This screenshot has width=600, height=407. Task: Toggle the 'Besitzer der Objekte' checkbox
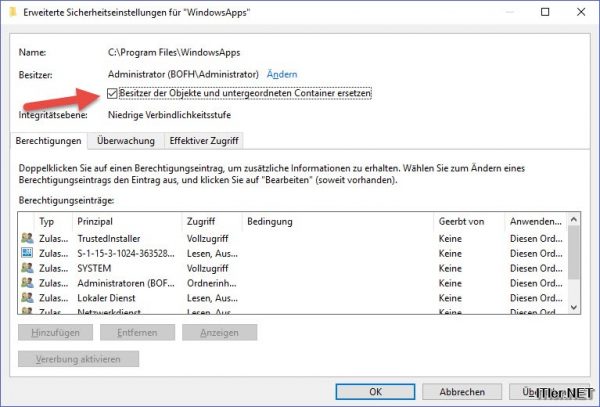coord(112,93)
